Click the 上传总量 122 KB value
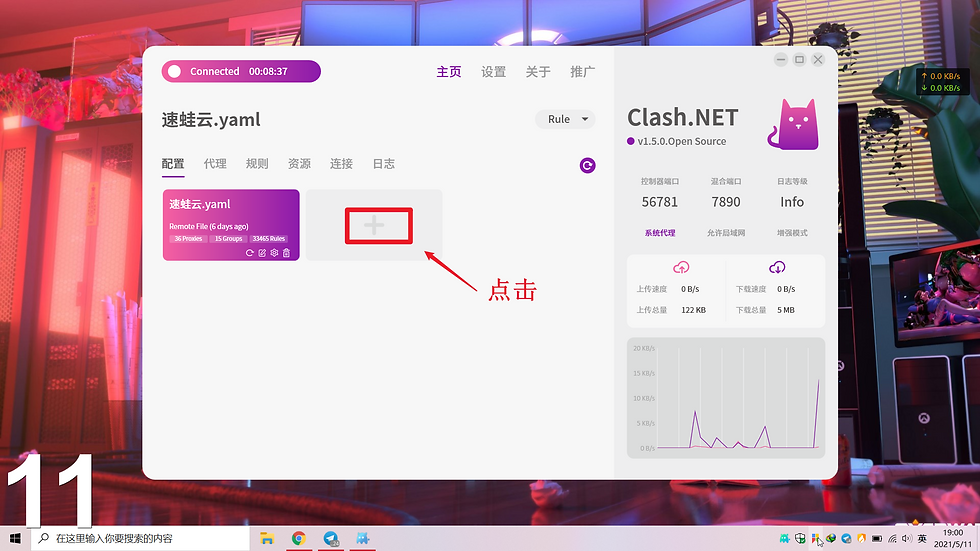 coord(694,310)
